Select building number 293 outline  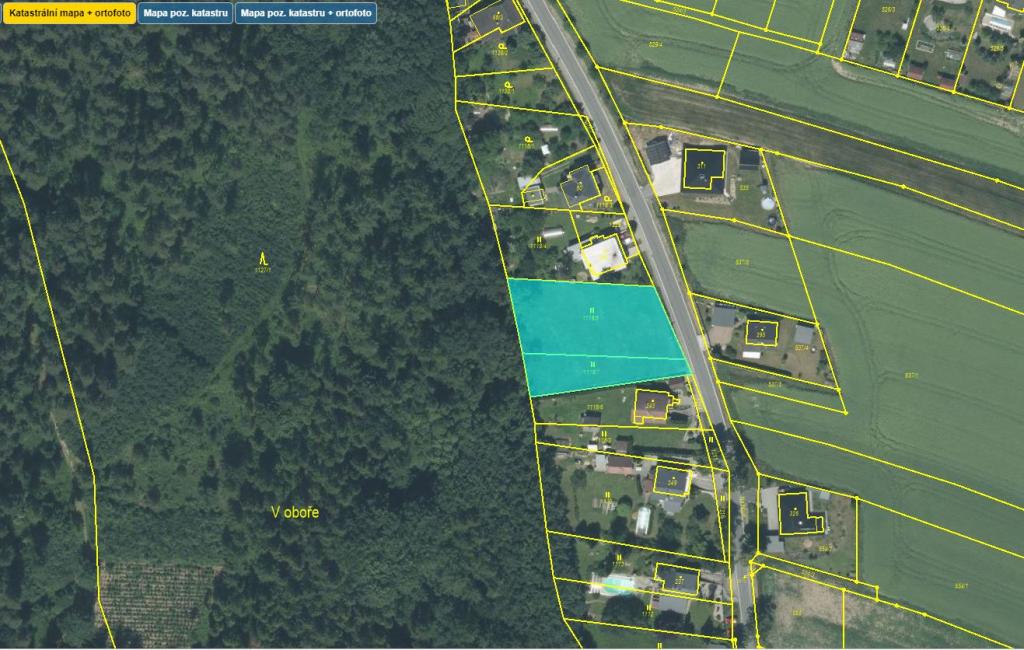(x=761, y=333)
